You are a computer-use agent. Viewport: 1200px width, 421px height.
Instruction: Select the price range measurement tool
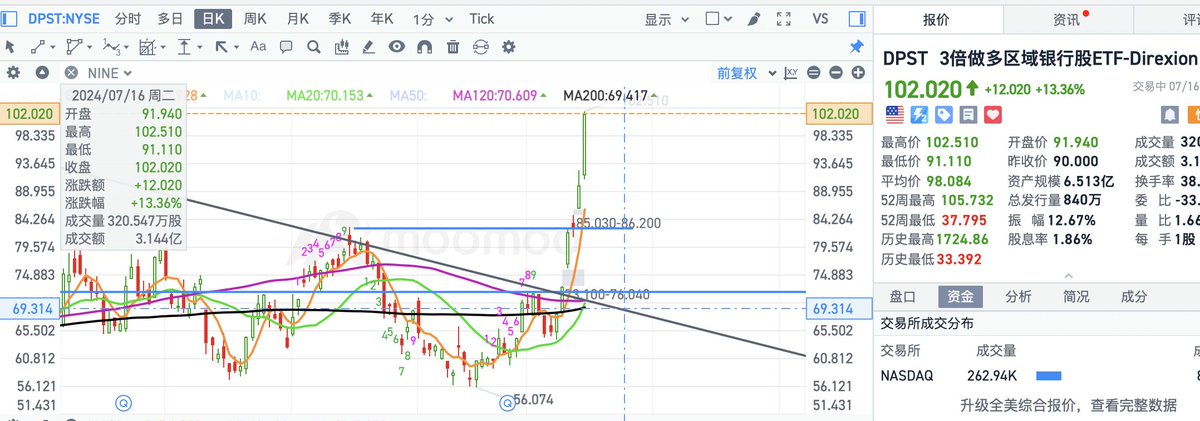[185, 46]
